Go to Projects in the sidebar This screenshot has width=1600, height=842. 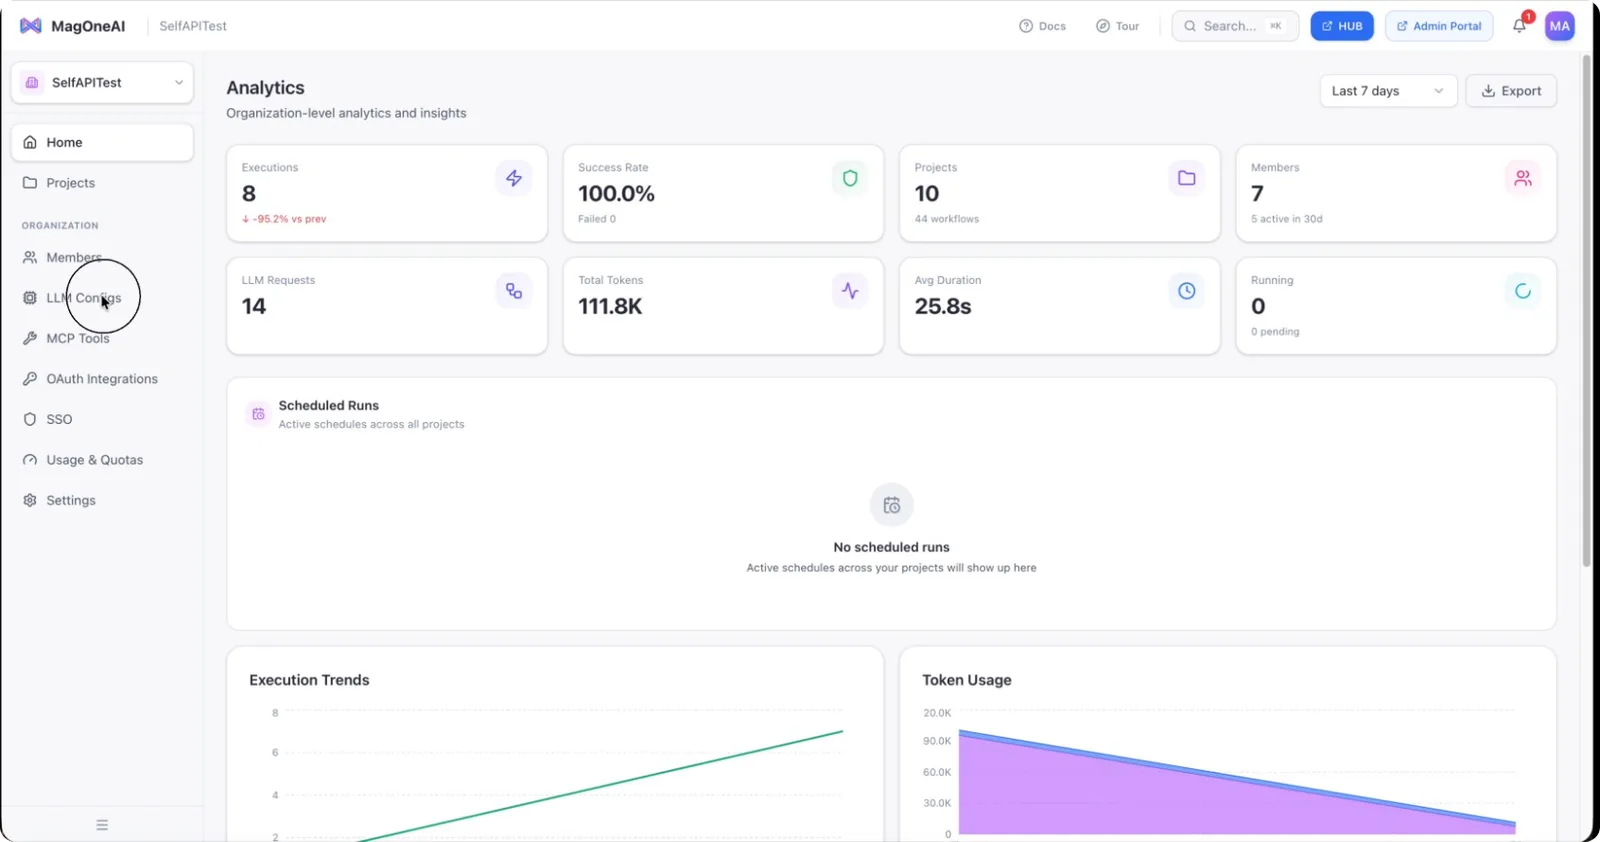[102, 183]
